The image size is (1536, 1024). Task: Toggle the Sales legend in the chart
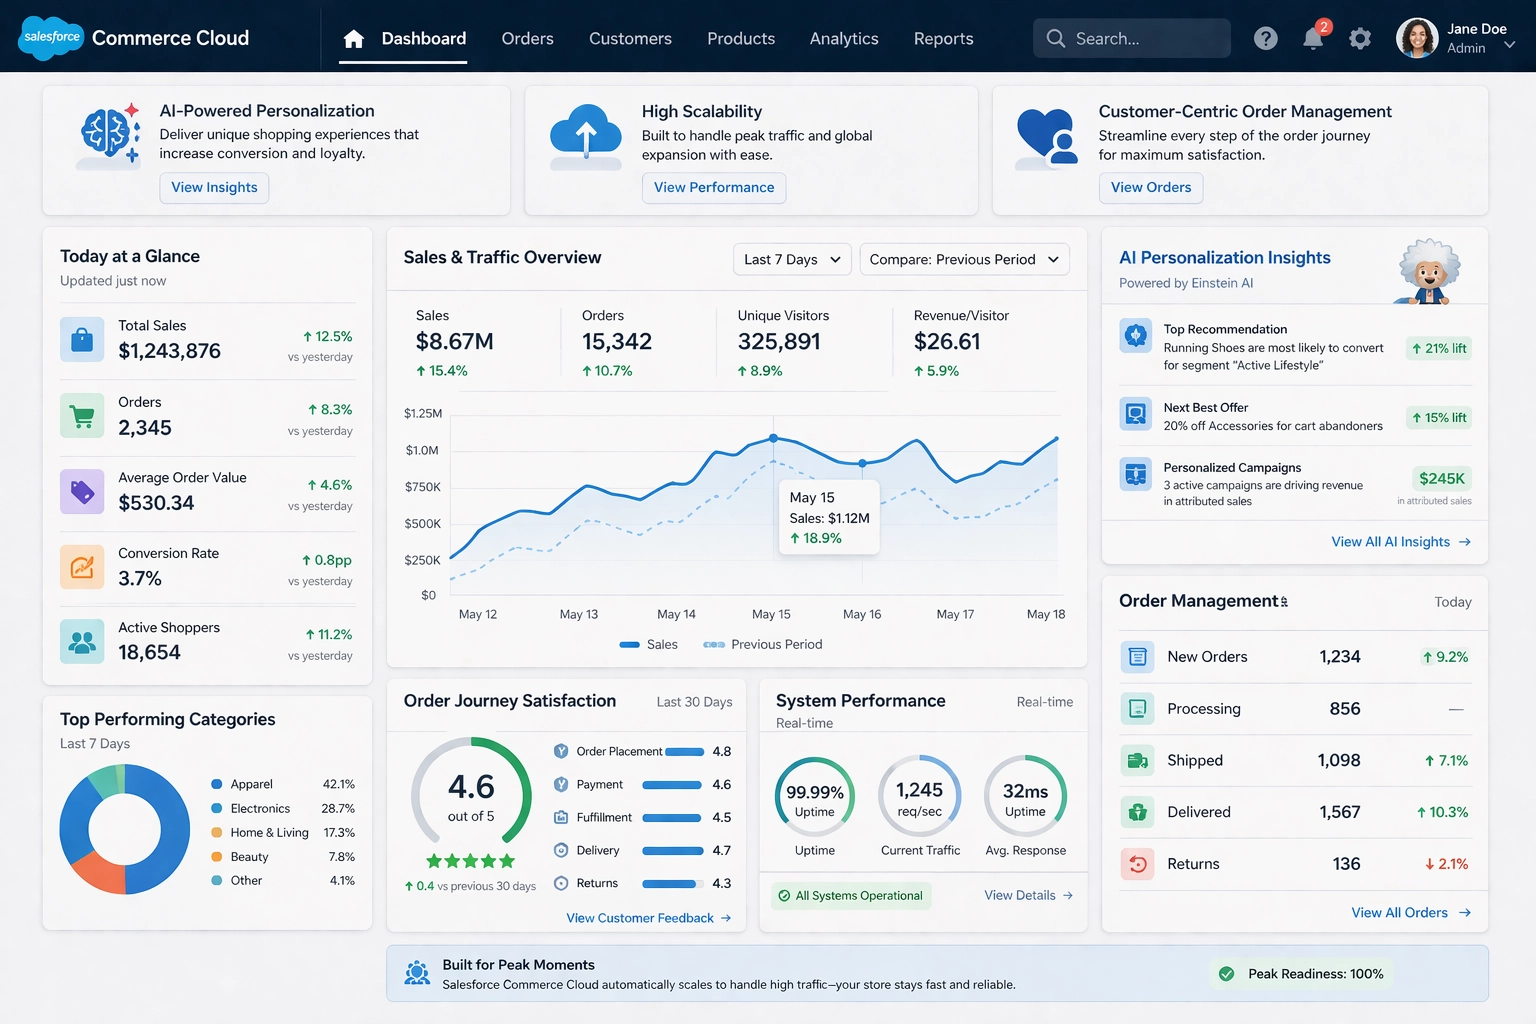(649, 644)
